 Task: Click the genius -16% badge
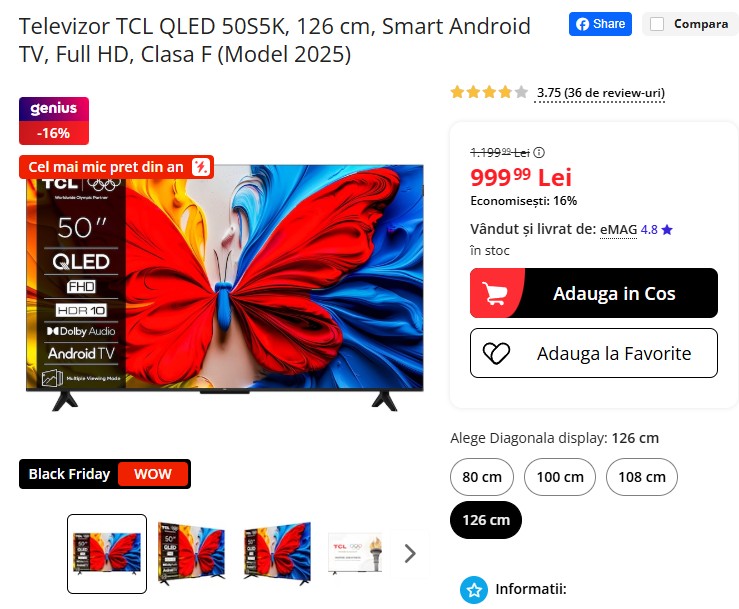click(x=54, y=121)
